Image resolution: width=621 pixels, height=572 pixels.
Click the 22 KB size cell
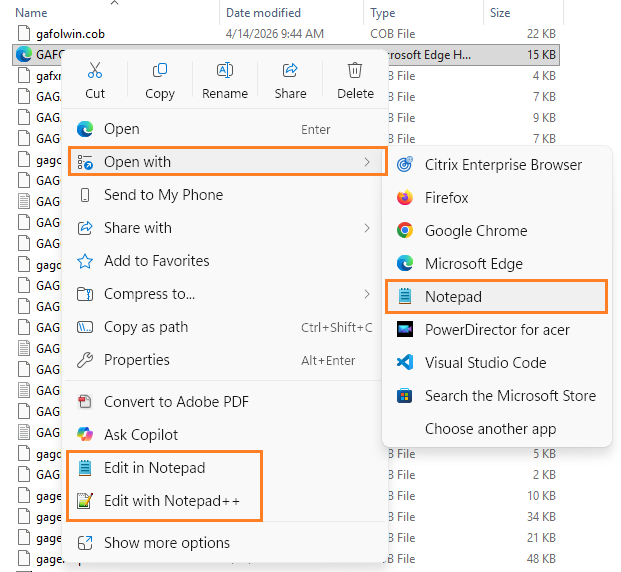coord(541,34)
